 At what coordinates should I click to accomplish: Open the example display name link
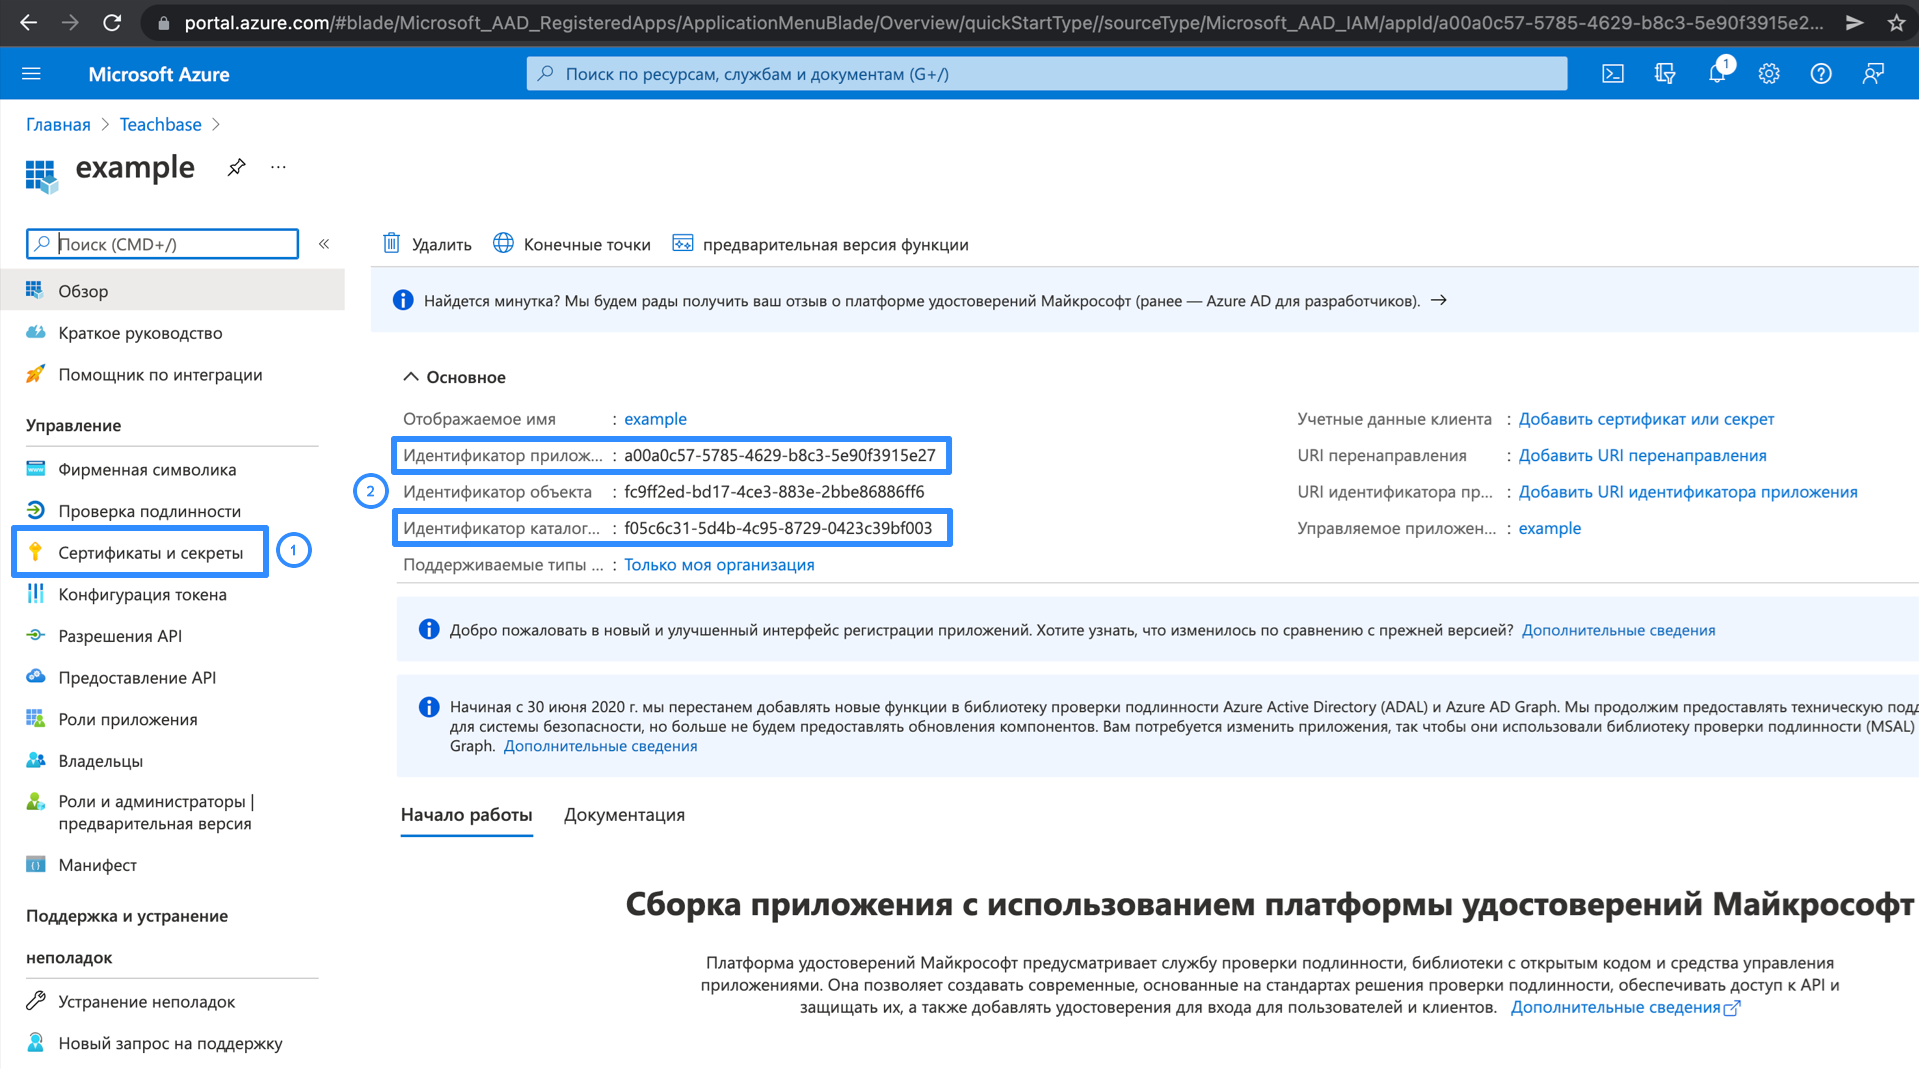[655, 419]
